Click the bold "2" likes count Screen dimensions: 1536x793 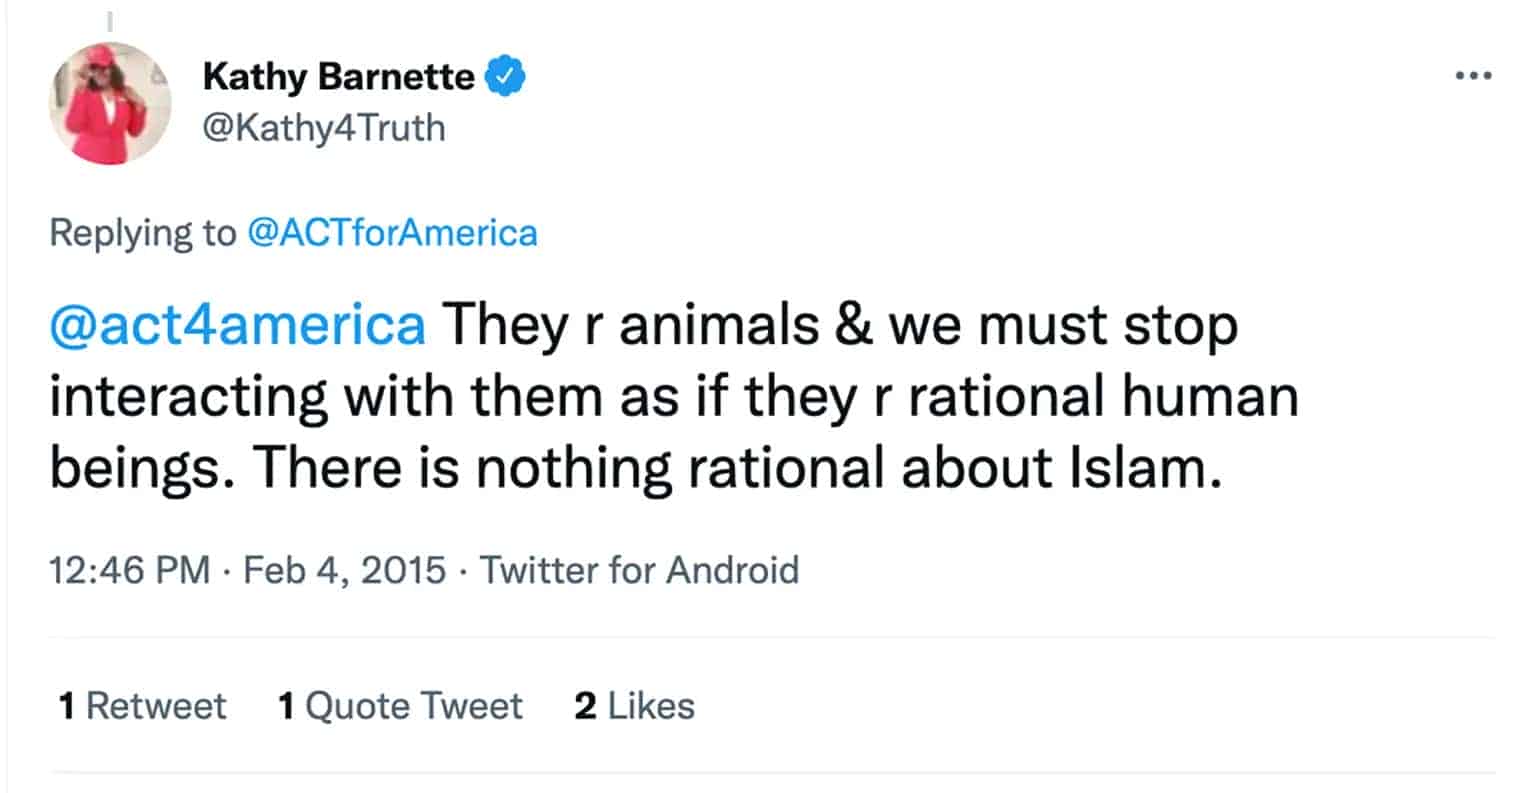[x=585, y=706]
